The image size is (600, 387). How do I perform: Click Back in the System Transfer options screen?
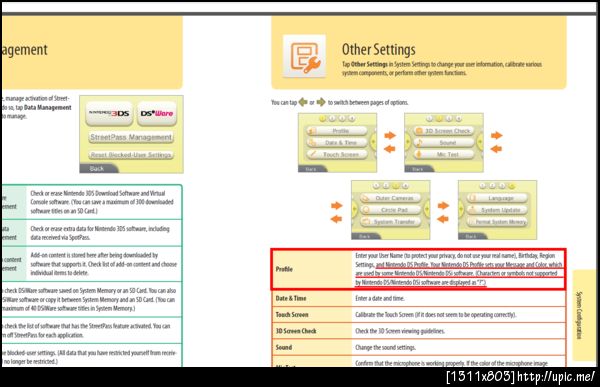click(366, 236)
